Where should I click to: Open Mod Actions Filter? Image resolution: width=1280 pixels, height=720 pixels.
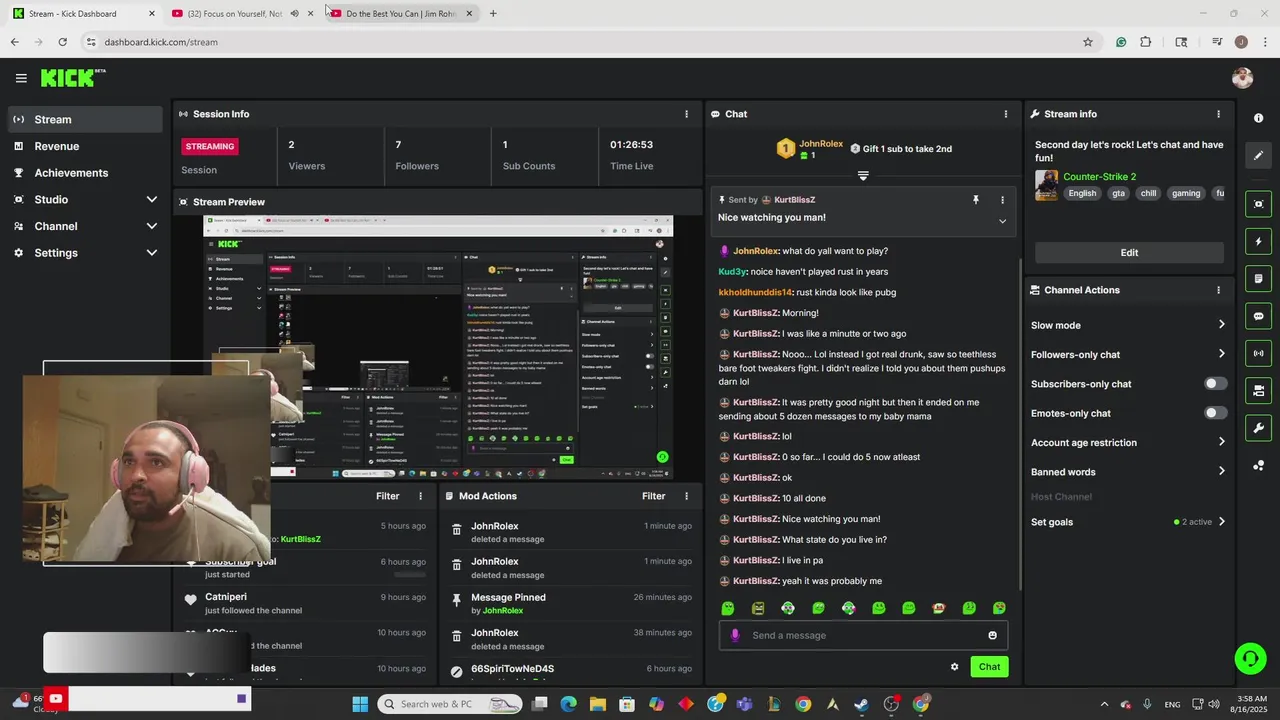point(654,496)
